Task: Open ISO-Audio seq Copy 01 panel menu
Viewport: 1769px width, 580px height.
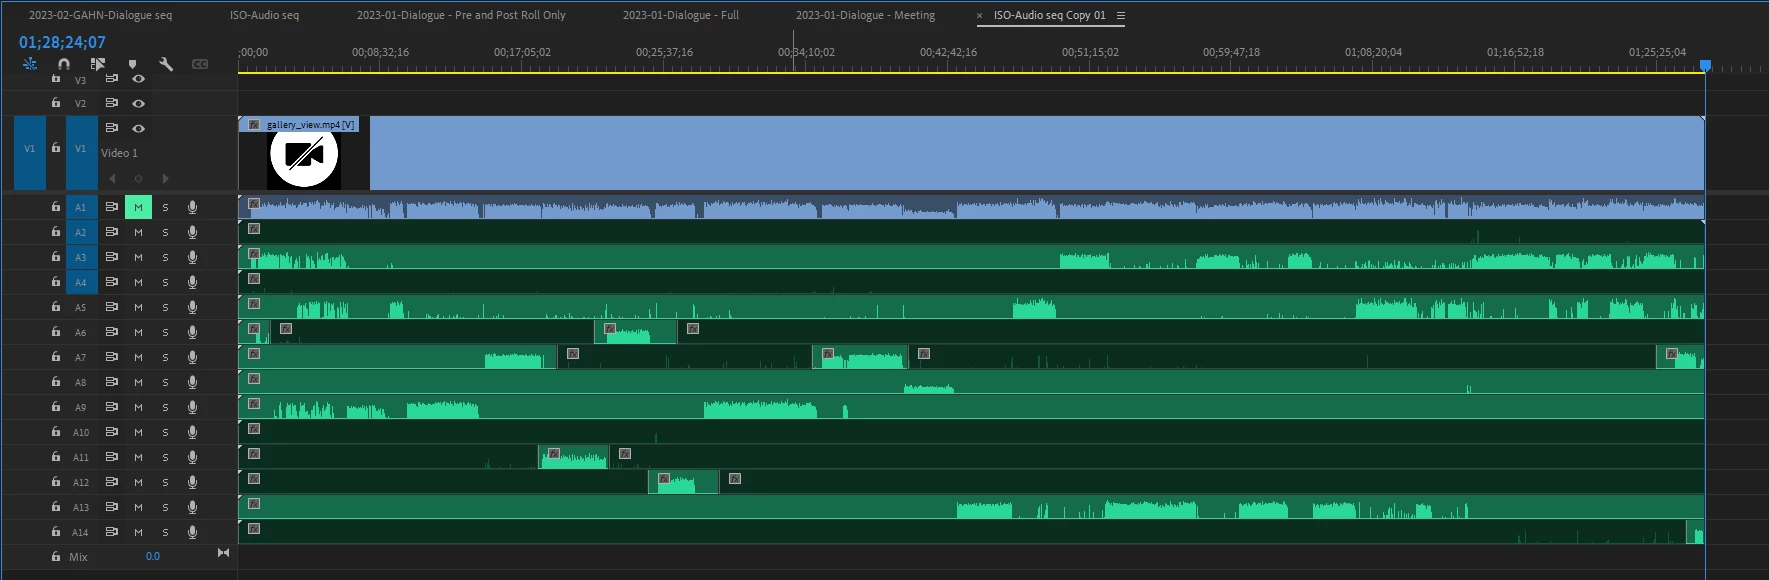Action: click(x=1121, y=15)
